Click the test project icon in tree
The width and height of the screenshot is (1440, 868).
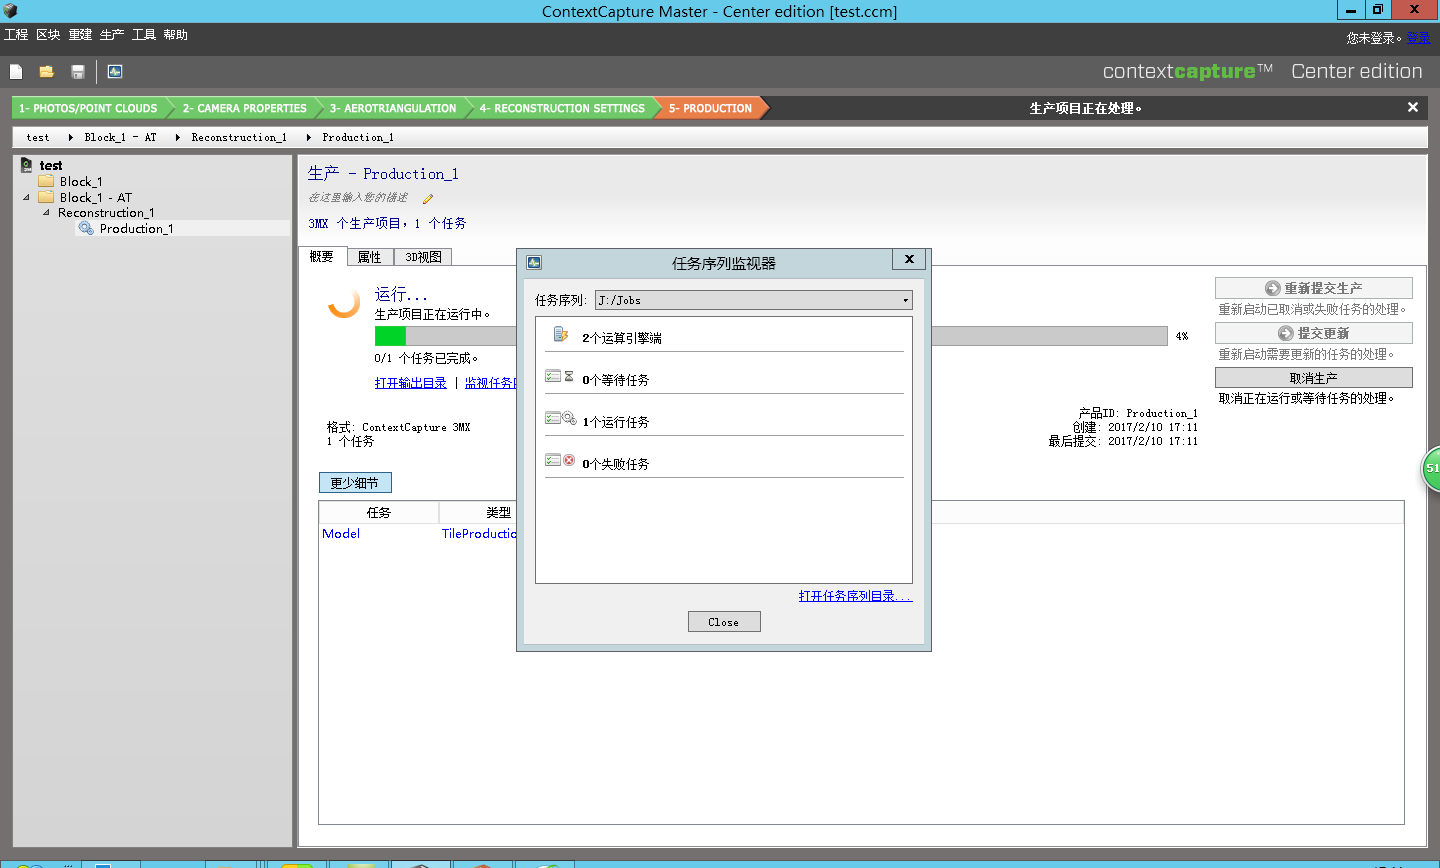[x=27, y=165]
